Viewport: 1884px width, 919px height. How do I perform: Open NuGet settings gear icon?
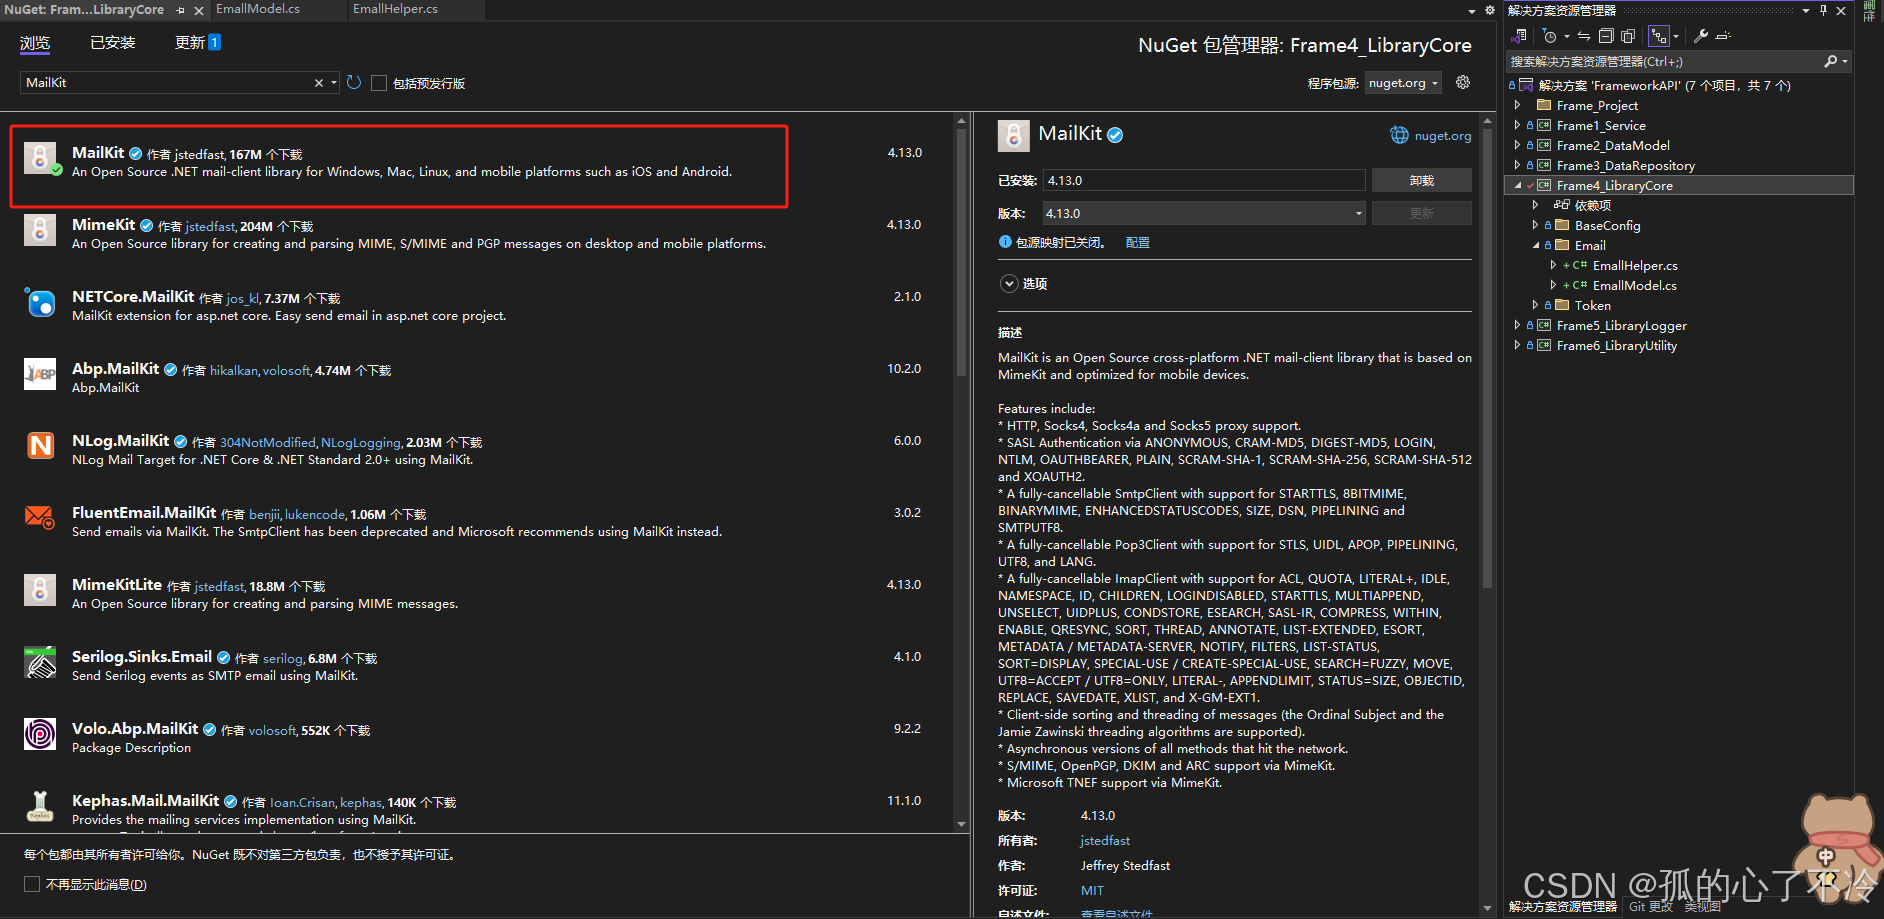click(1463, 82)
